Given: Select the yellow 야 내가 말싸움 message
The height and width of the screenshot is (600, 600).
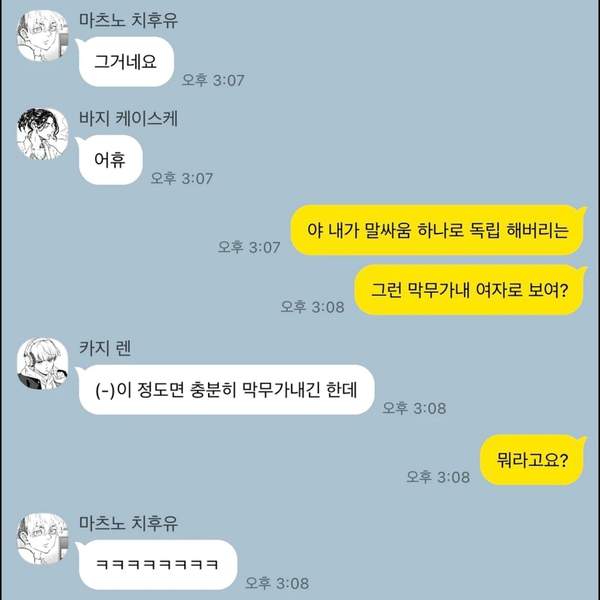Looking at the screenshot, I should point(438,230).
